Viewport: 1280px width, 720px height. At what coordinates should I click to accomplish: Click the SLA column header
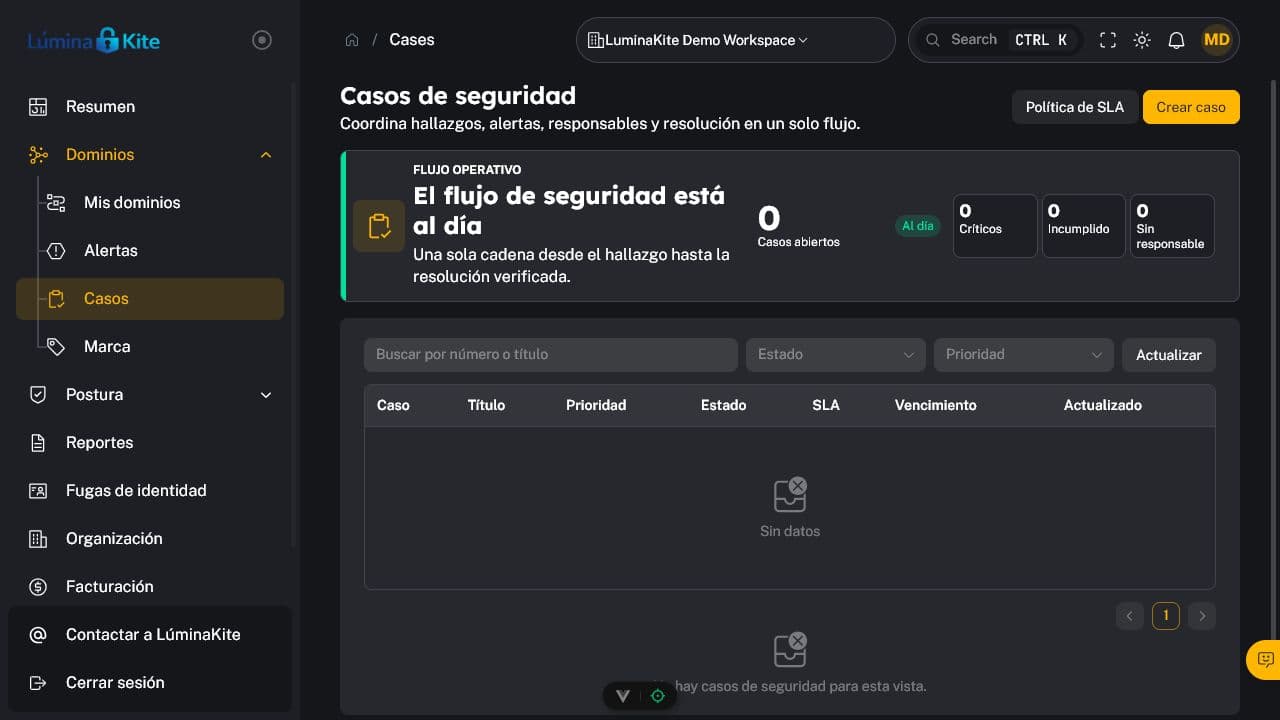click(826, 405)
